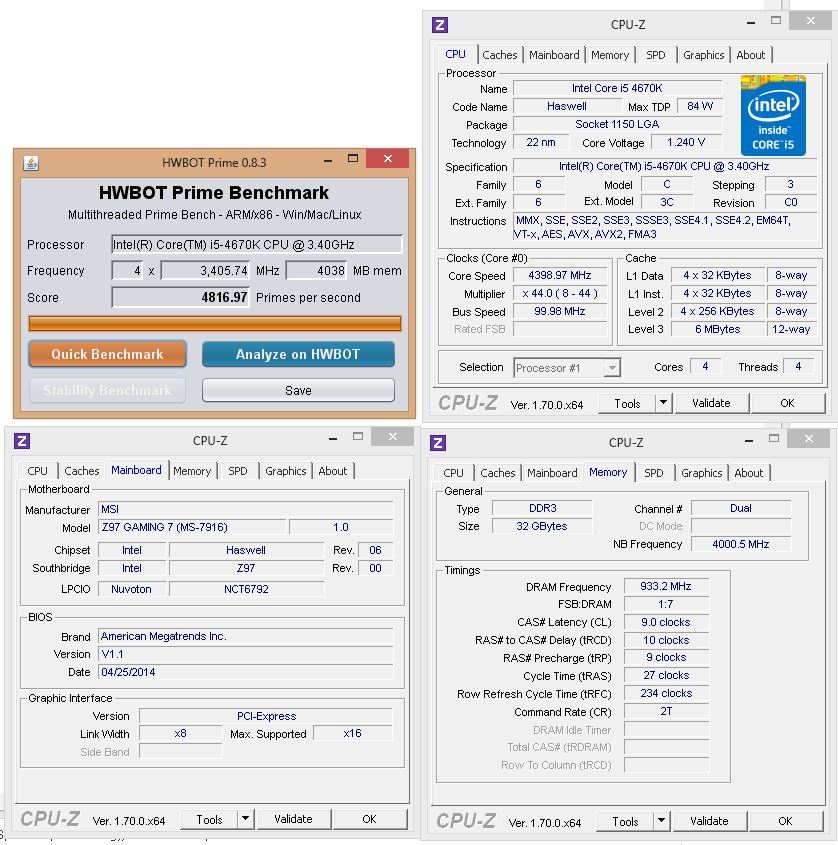Image resolution: width=838 pixels, height=845 pixels.
Task: Click OK in CPU window
Action: (787, 403)
